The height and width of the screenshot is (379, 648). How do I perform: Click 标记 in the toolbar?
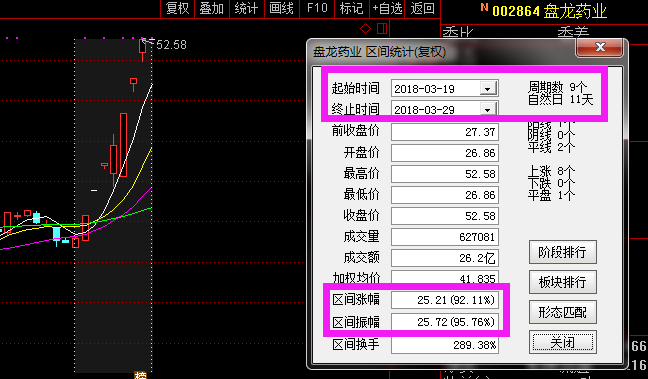pos(352,8)
